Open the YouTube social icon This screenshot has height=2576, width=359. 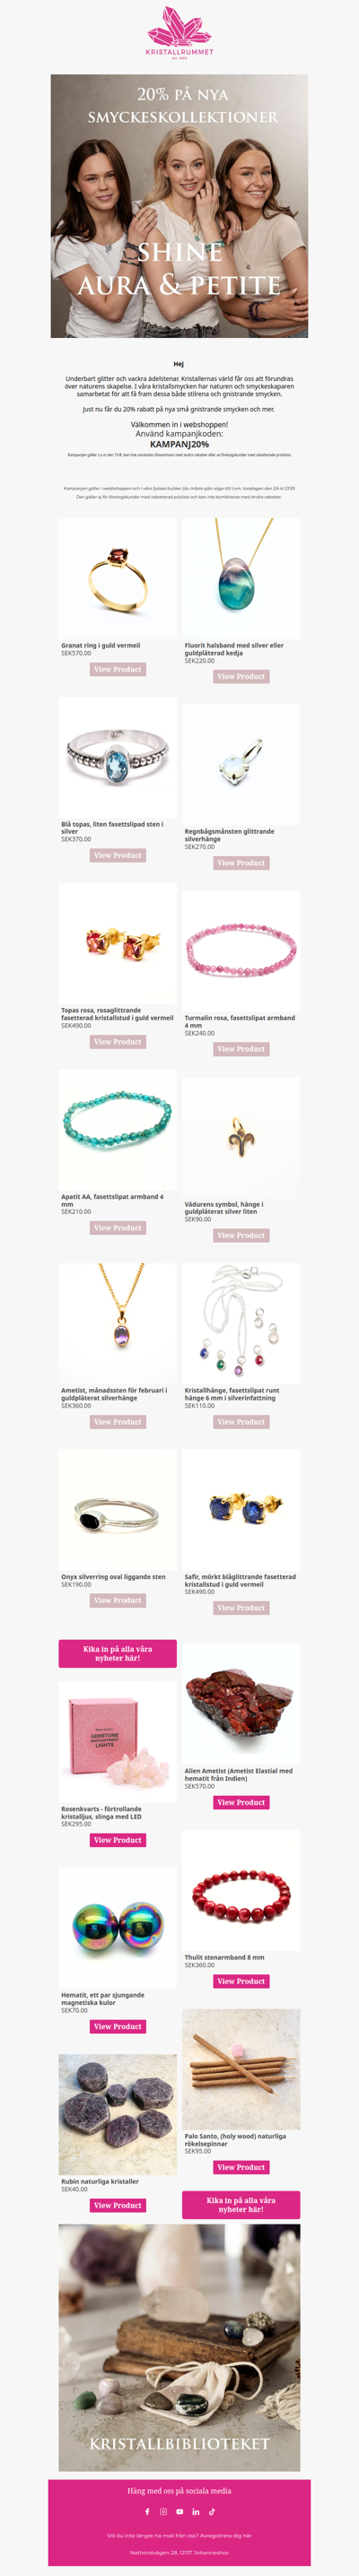coord(180,2511)
